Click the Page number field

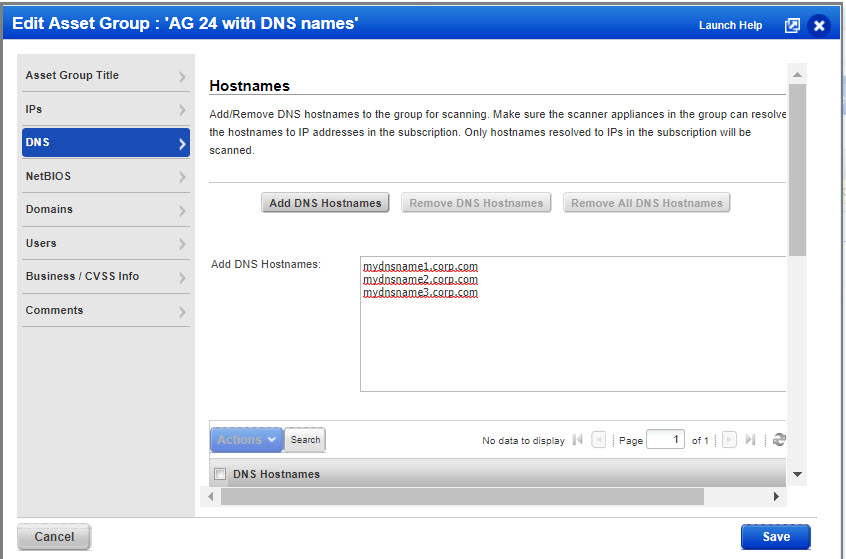pos(665,440)
